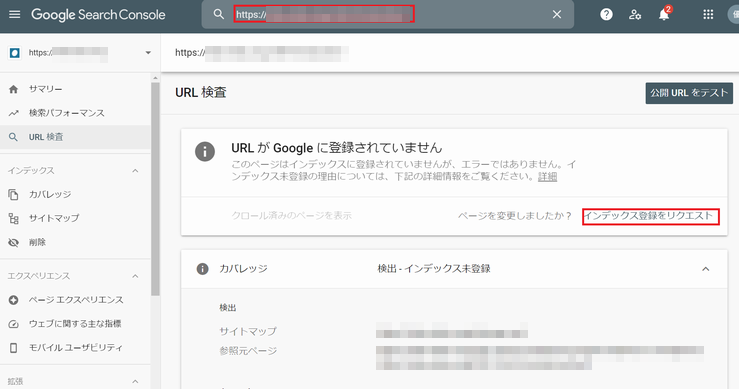Click the 参照元ページ label
739x389 pixels.
248,351
